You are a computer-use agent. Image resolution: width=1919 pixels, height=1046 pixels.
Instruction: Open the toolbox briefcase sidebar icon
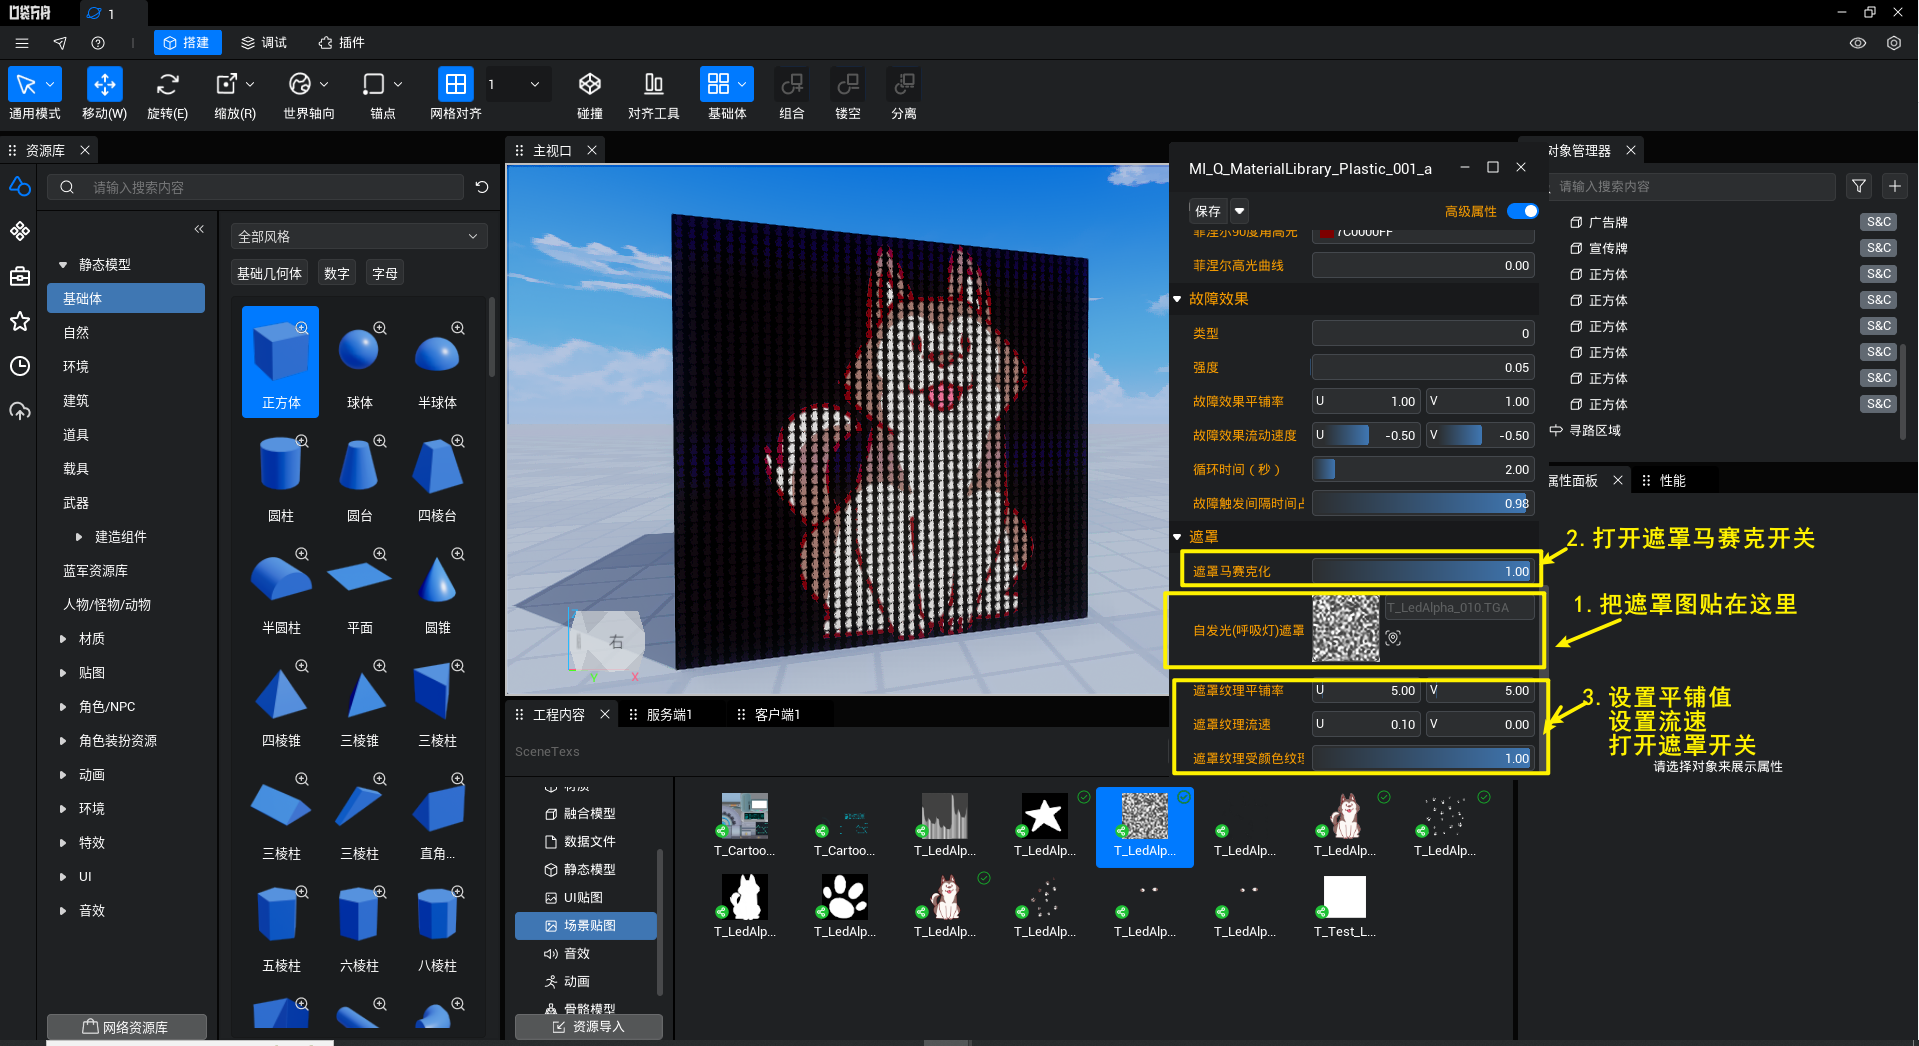[20, 276]
